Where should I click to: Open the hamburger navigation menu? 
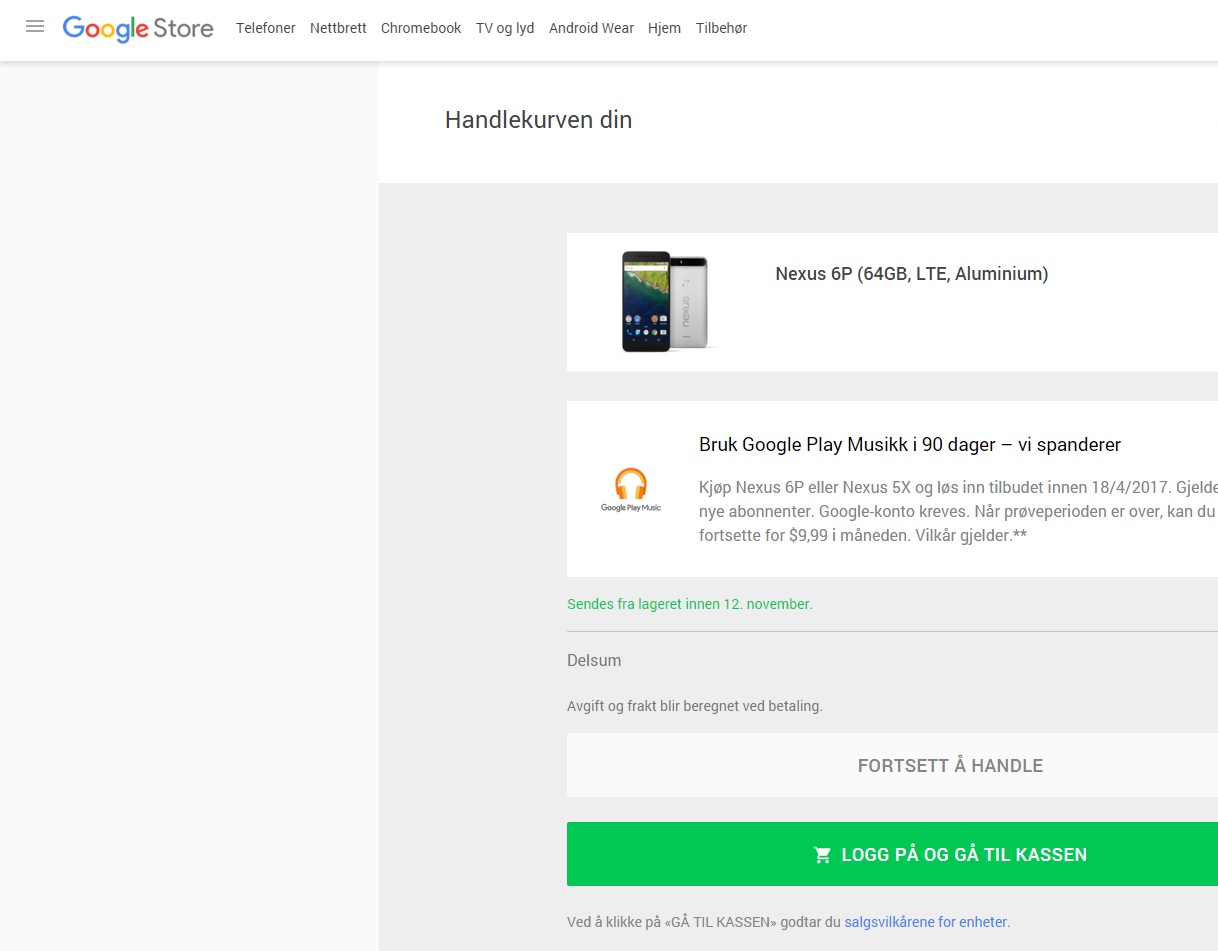pos(35,27)
